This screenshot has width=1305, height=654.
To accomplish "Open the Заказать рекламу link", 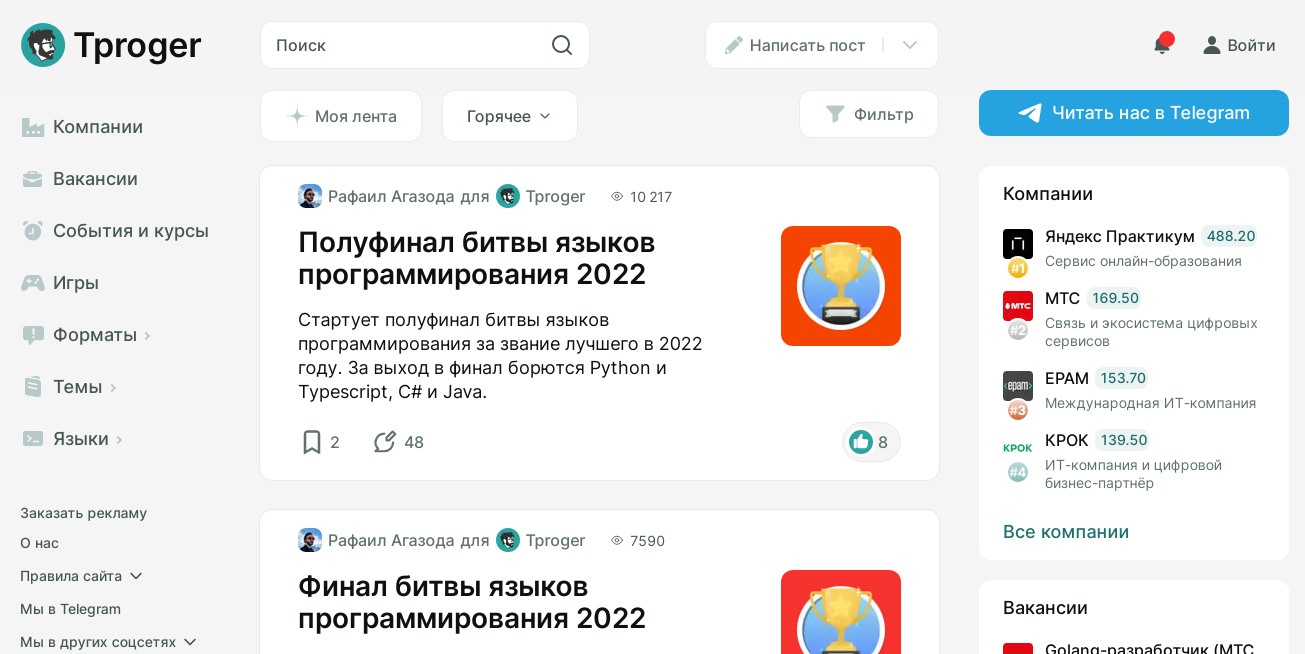I will [x=83, y=513].
